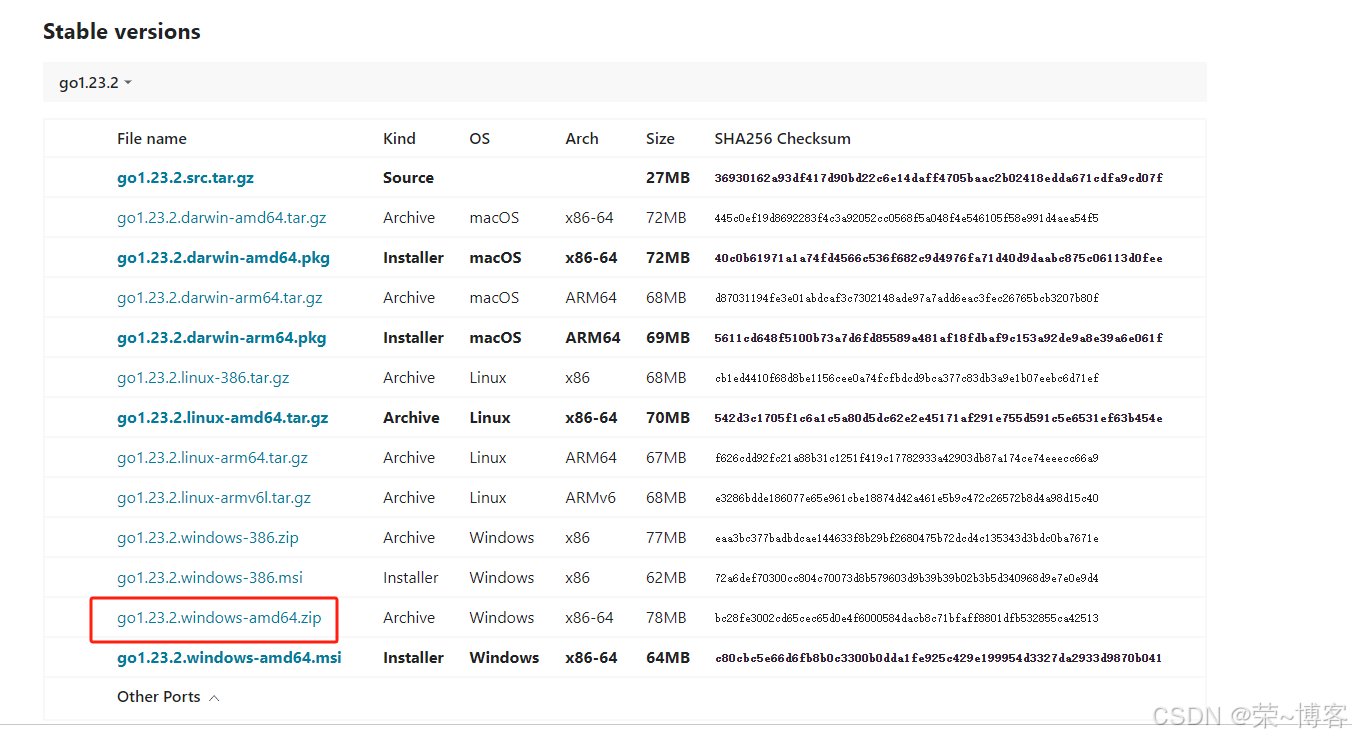Select ARM64 arch in darwin-arm64.pkg row
Image resolution: width=1352 pixels, height=739 pixels.
593,338
